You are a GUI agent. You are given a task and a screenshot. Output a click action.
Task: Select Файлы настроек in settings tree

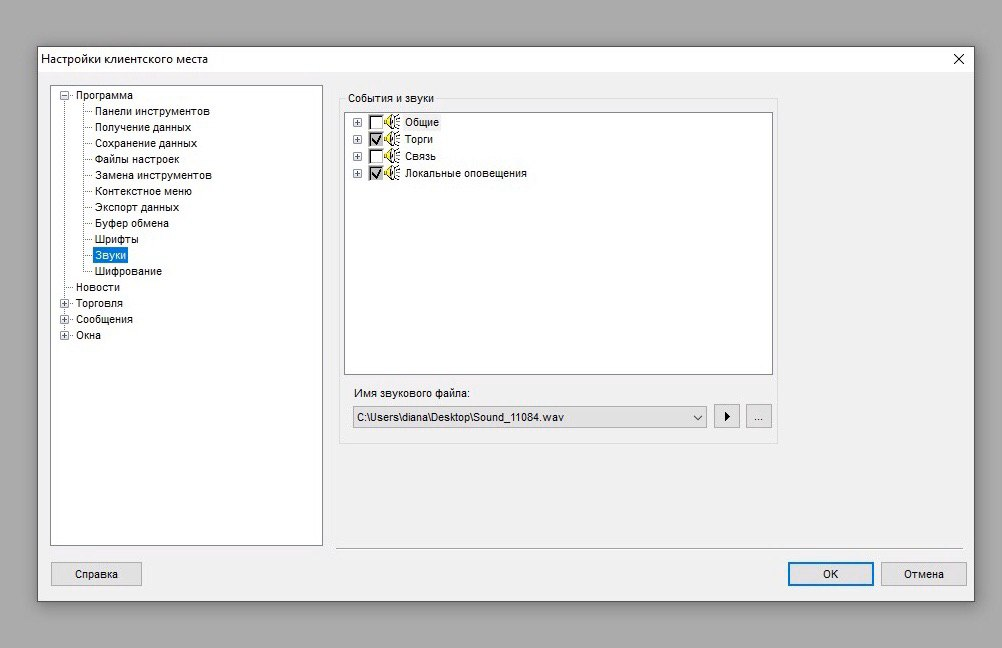137,159
